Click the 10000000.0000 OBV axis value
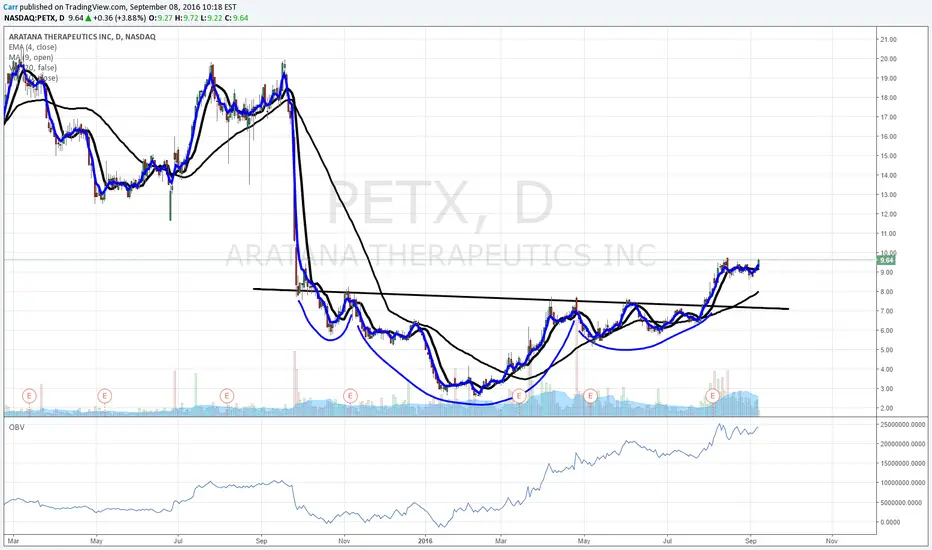Viewport: 932px width, 550px height. click(x=902, y=483)
